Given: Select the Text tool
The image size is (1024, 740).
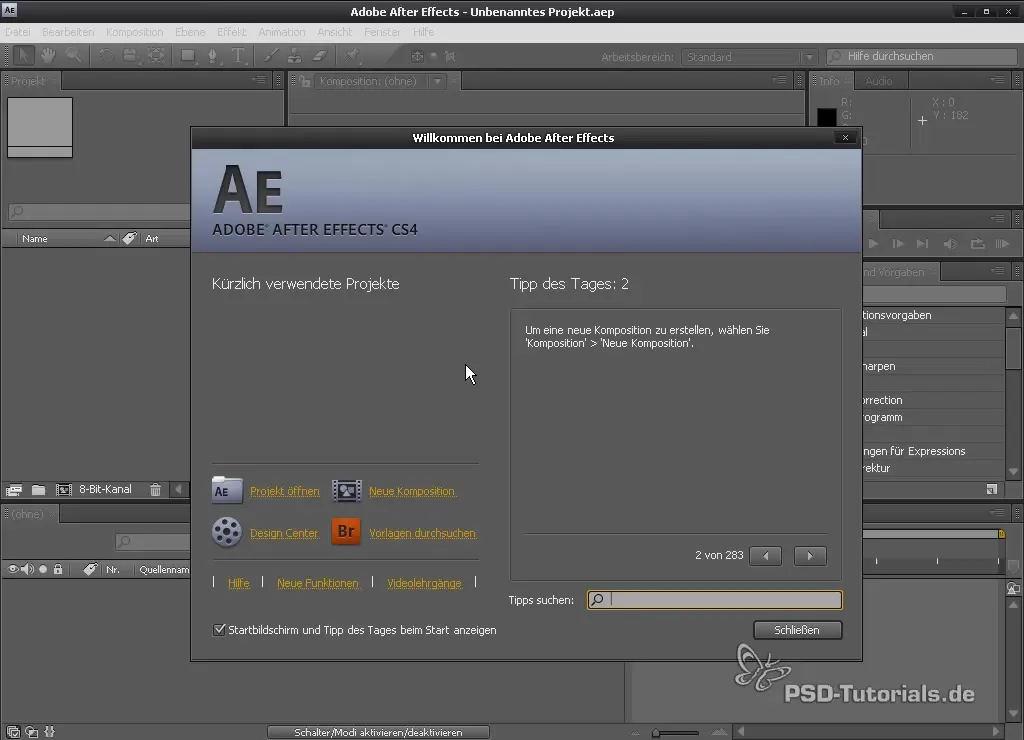Looking at the screenshot, I should pyautogui.click(x=238, y=56).
